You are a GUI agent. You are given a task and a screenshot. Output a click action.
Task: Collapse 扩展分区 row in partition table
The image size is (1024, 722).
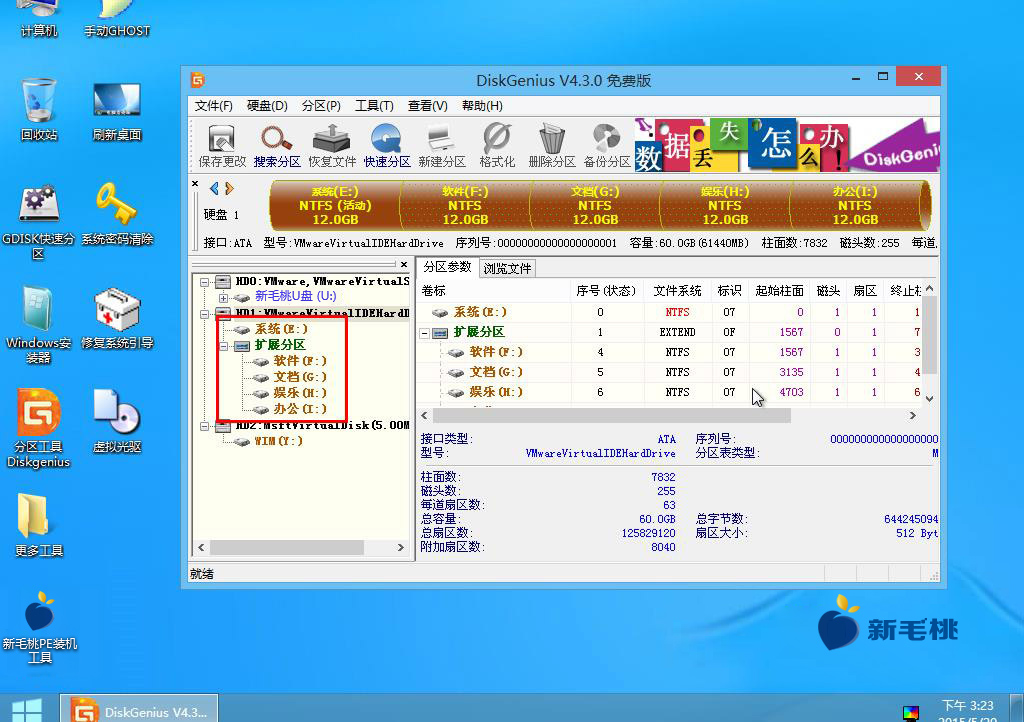424,333
